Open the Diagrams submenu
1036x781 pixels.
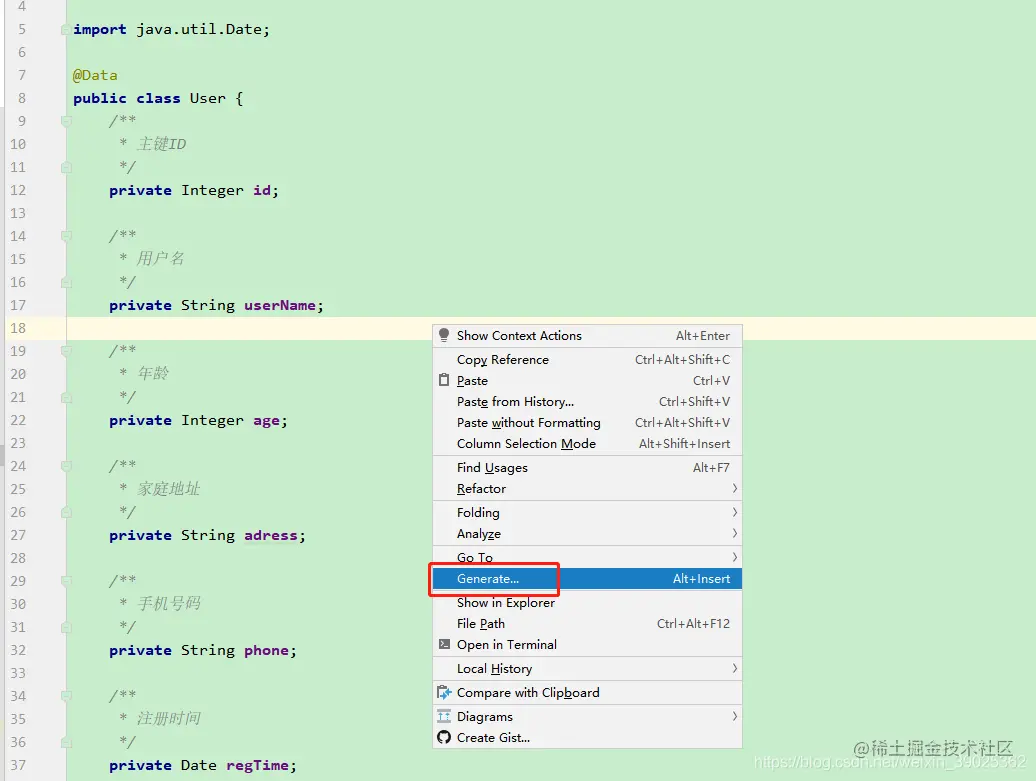[x=587, y=716]
